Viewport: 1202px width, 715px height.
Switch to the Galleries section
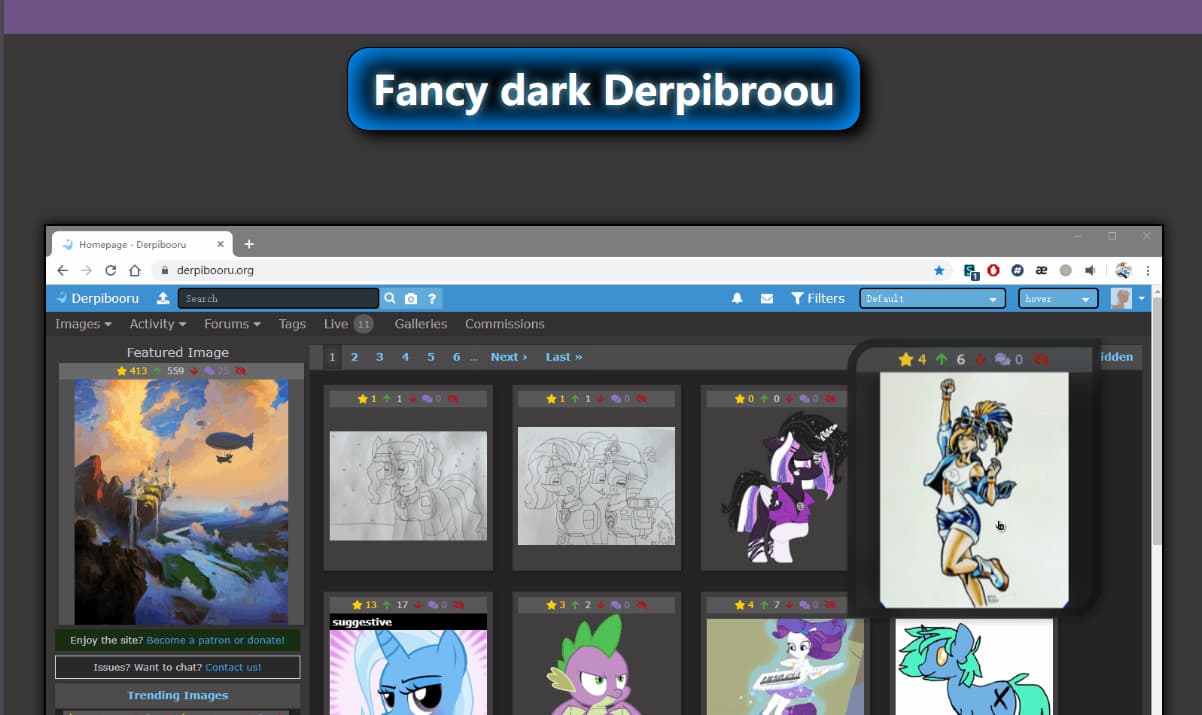coord(420,324)
